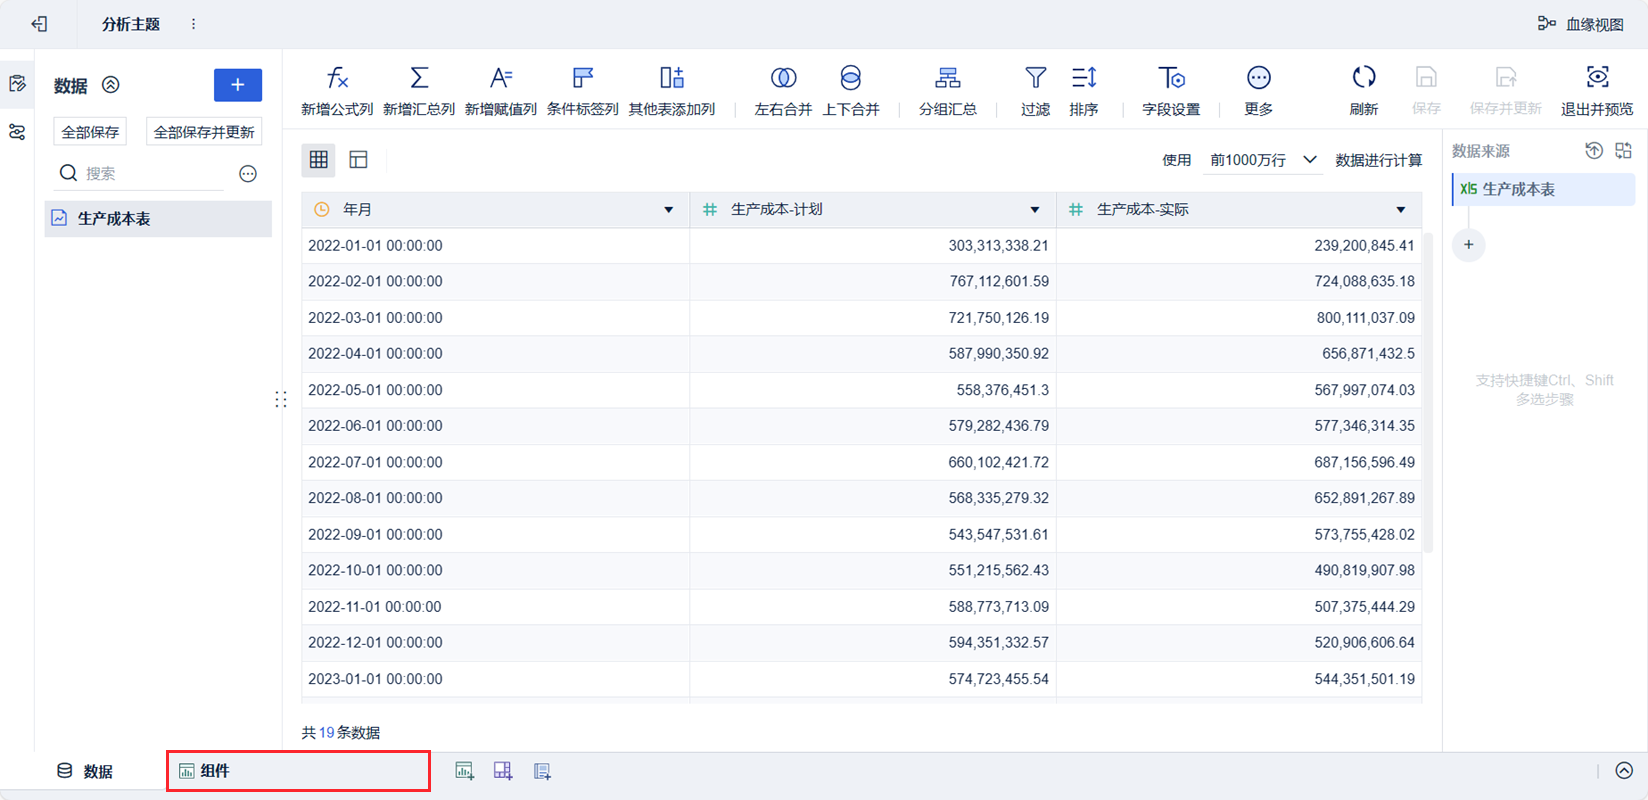Click the clock type icon on 年月 column

[322, 210]
